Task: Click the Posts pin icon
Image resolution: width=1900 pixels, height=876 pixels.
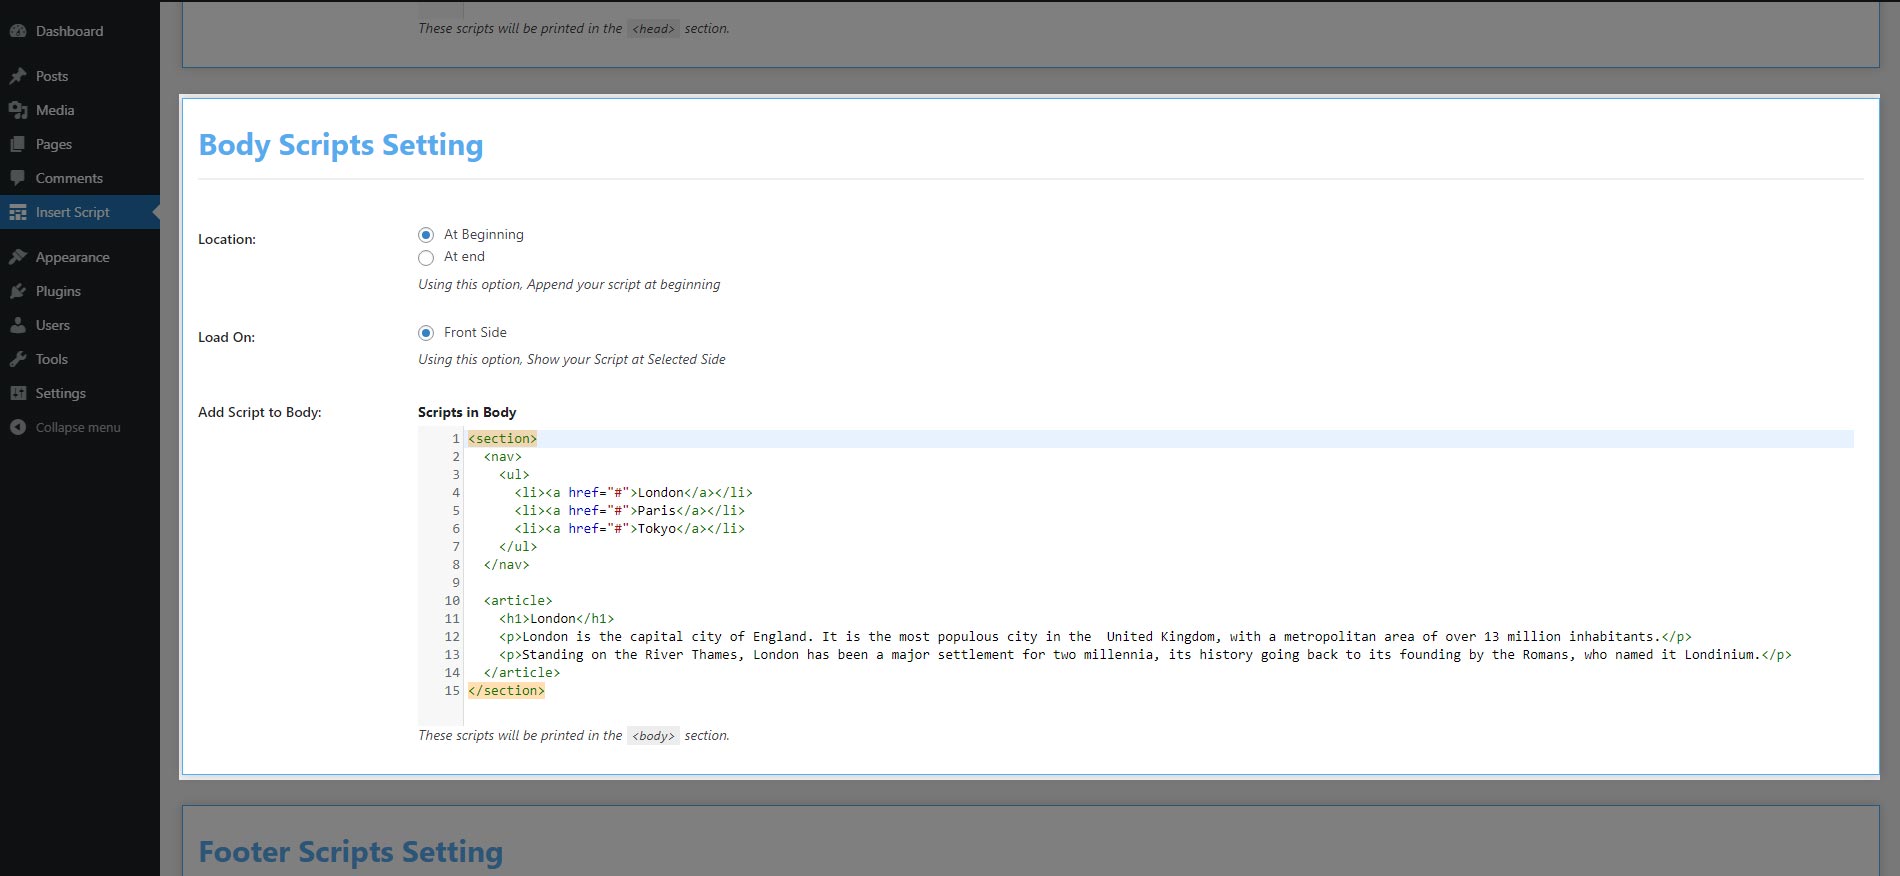Action: 18,76
